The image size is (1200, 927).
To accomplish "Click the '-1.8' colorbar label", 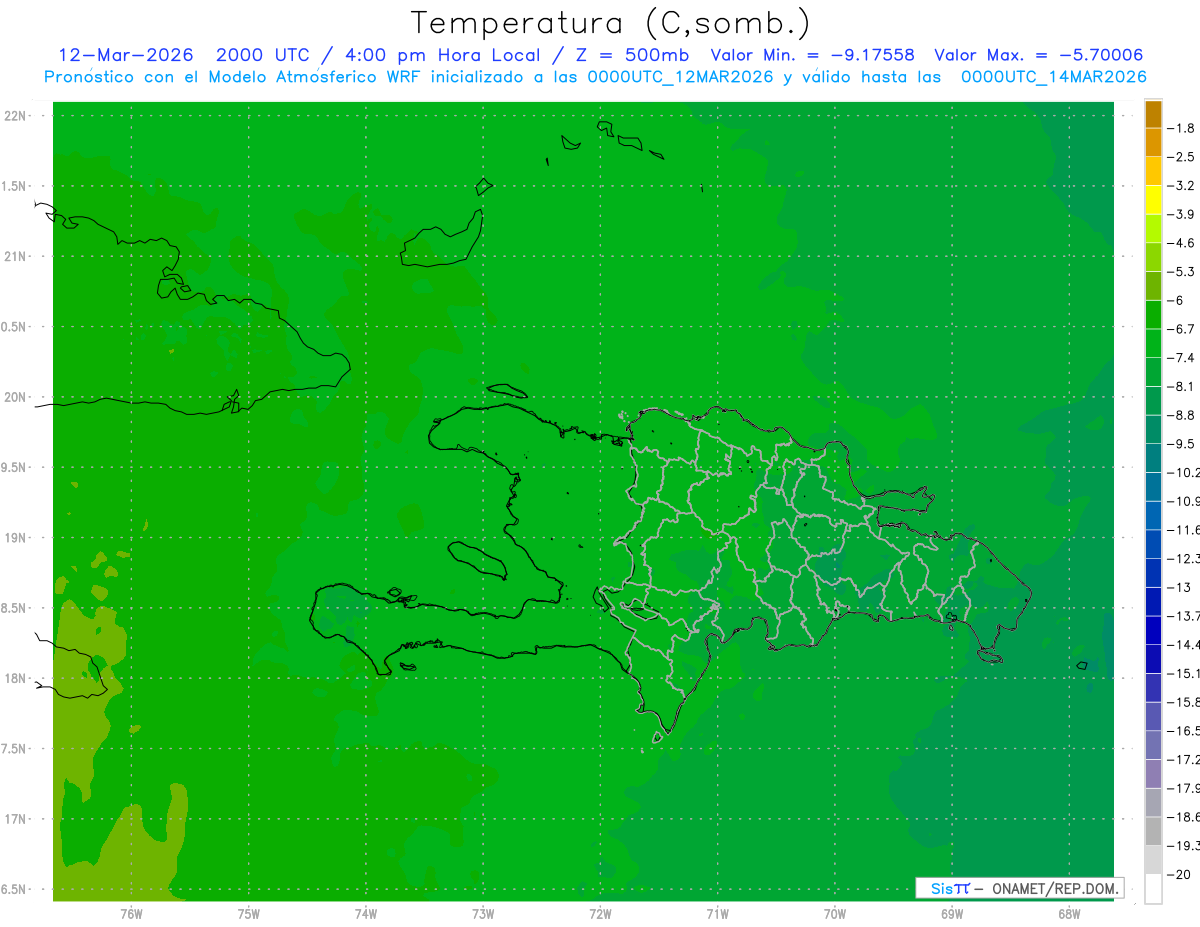I will pyautogui.click(x=1183, y=128).
